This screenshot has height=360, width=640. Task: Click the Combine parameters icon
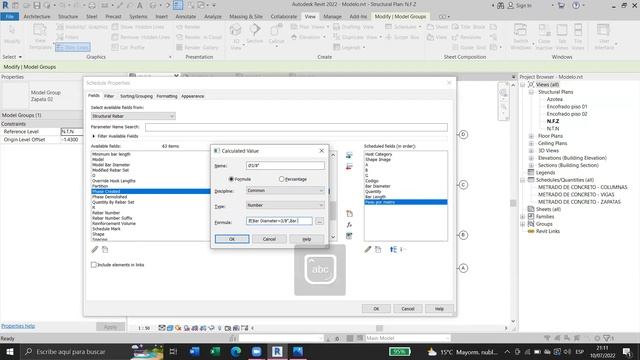pyautogui.click(x=349, y=236)
